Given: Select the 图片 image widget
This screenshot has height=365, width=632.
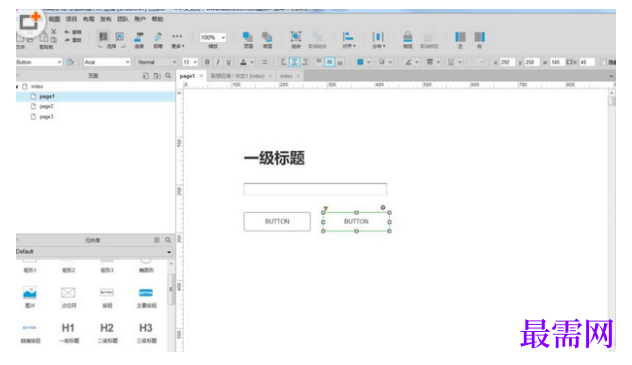Looking at the screenshot, I should [30, 297].
